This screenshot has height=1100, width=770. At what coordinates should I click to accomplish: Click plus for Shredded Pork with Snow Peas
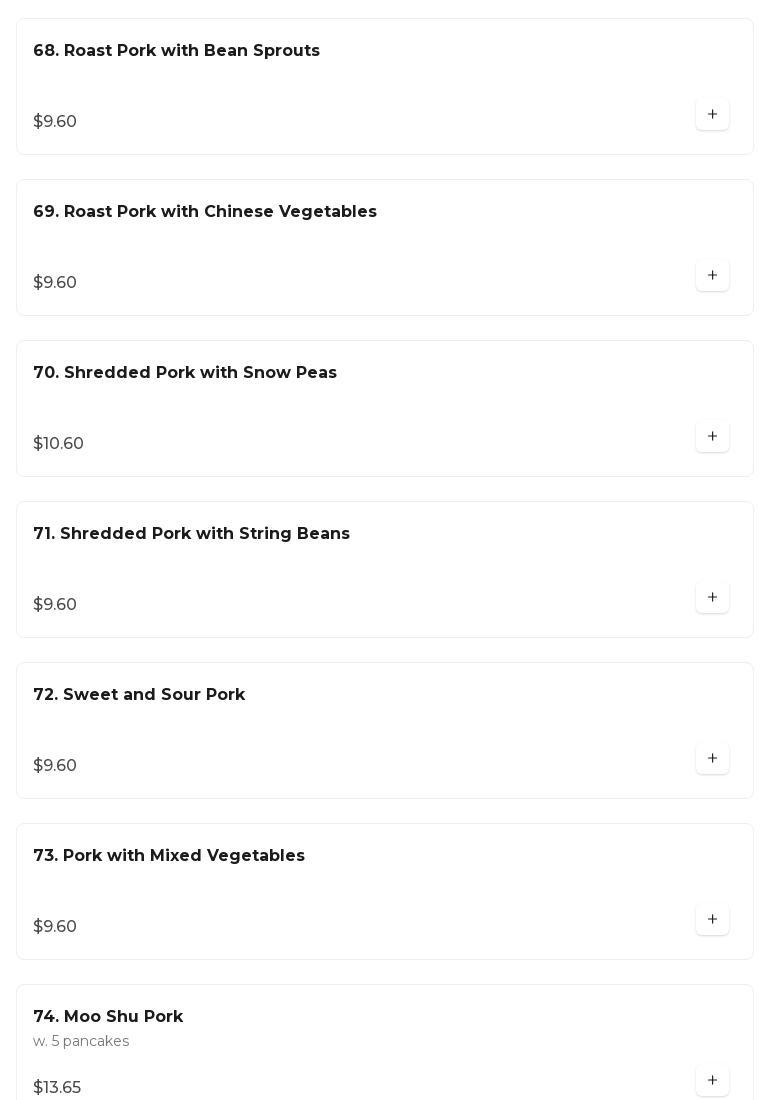[x=712, y=437]
